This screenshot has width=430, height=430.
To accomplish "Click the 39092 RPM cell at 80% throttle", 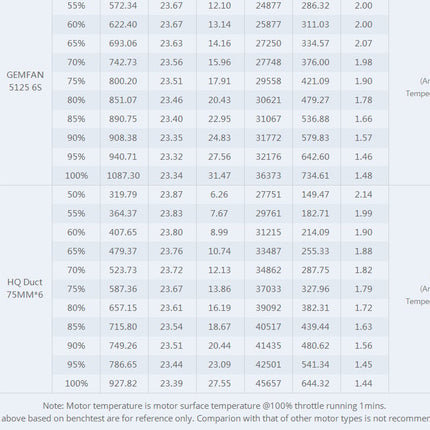I will 268,308.
